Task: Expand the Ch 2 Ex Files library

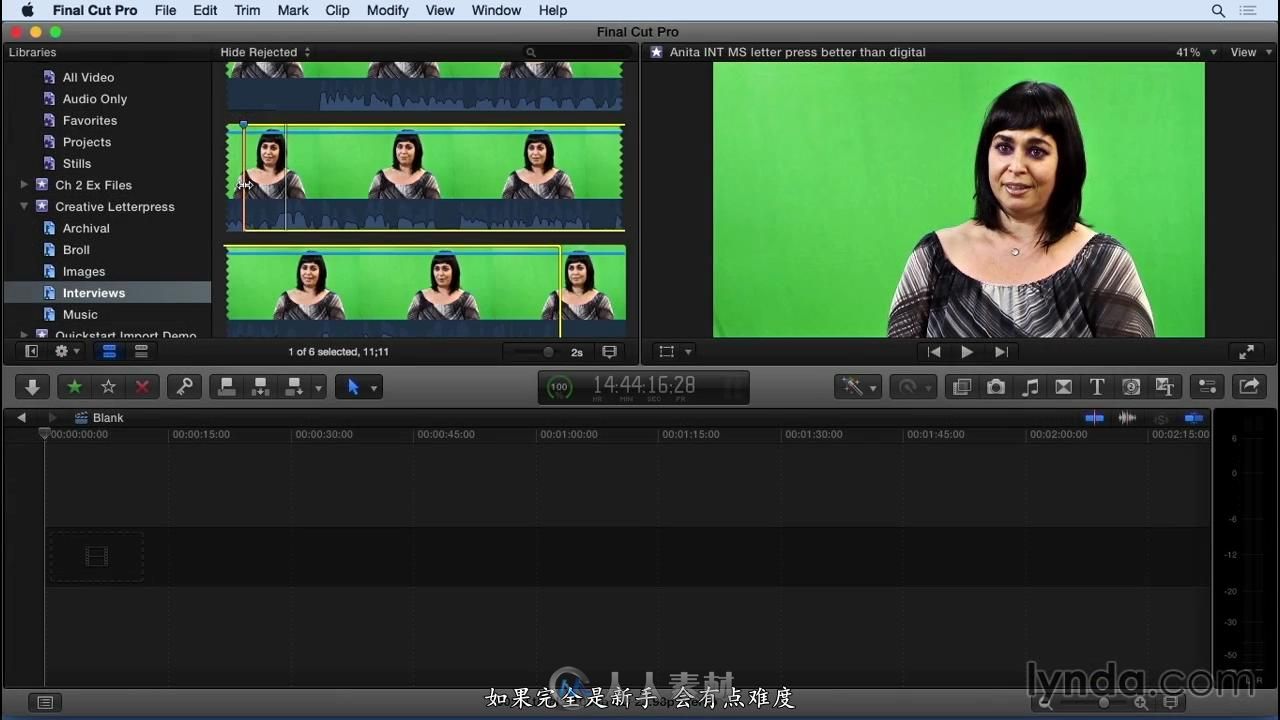Action: 24,185
